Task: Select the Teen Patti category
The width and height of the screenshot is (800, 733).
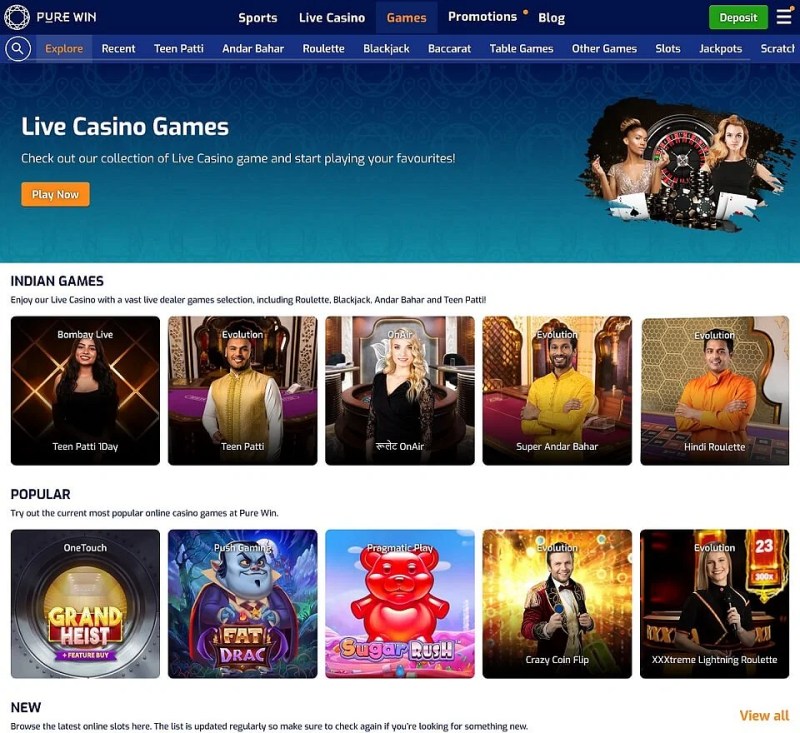Action: (x=179, y=48)
